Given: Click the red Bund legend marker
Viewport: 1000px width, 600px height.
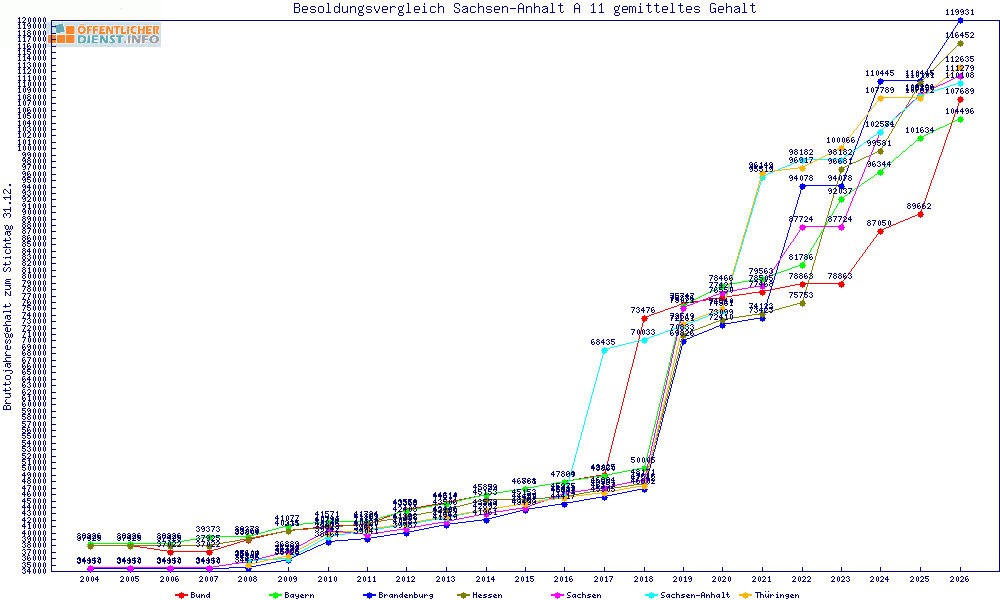Looking at the screenshot, I should [x=180, y=595].
